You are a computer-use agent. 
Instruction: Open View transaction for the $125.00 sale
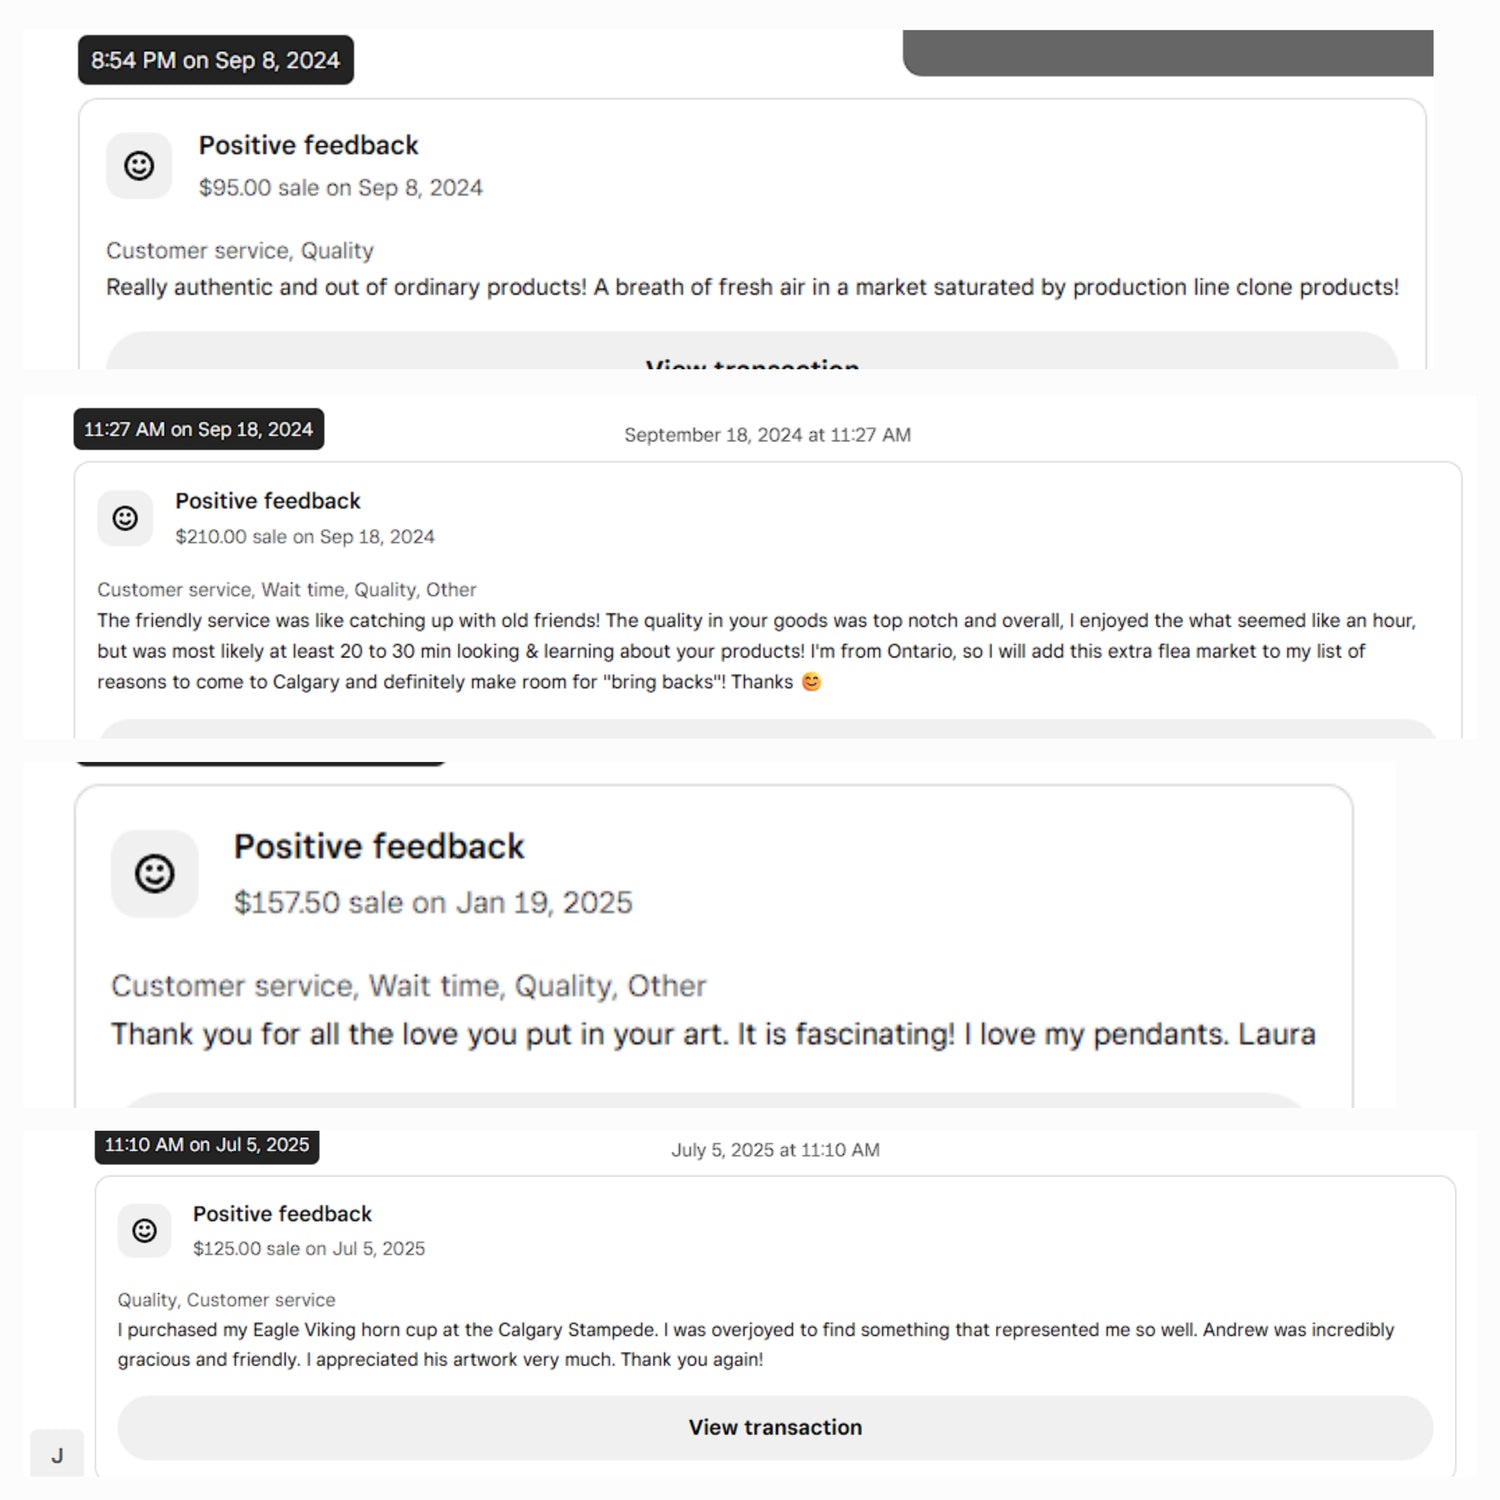point(775,1427)
